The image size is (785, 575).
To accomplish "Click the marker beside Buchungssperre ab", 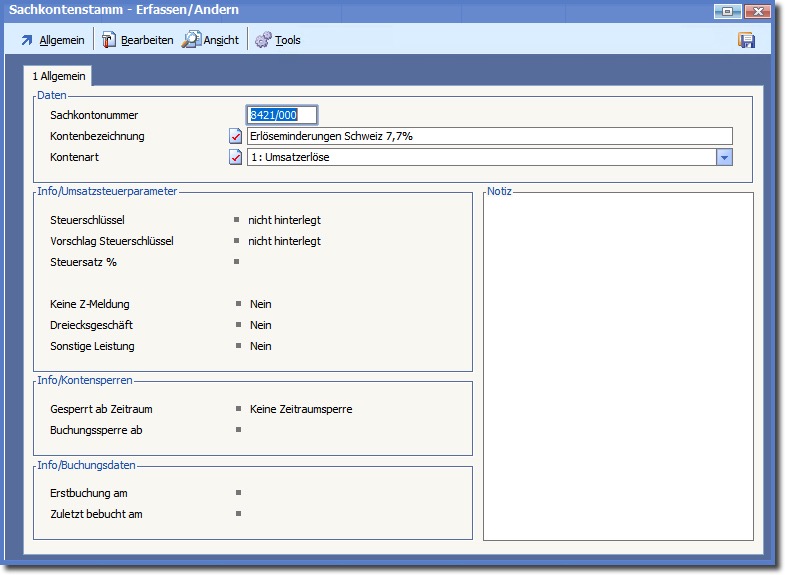I will tap(238, 430).
